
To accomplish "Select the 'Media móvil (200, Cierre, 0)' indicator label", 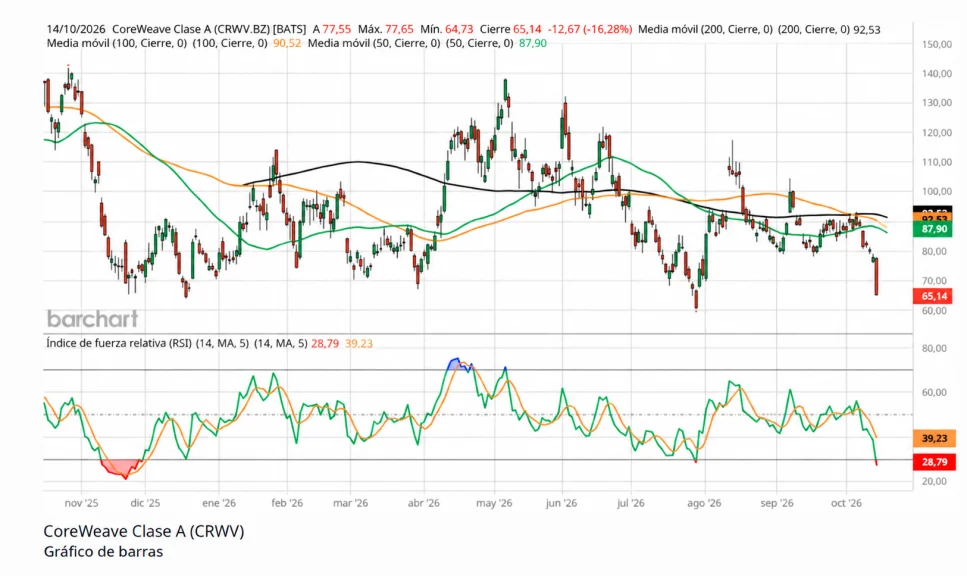I will coord(705,29).
